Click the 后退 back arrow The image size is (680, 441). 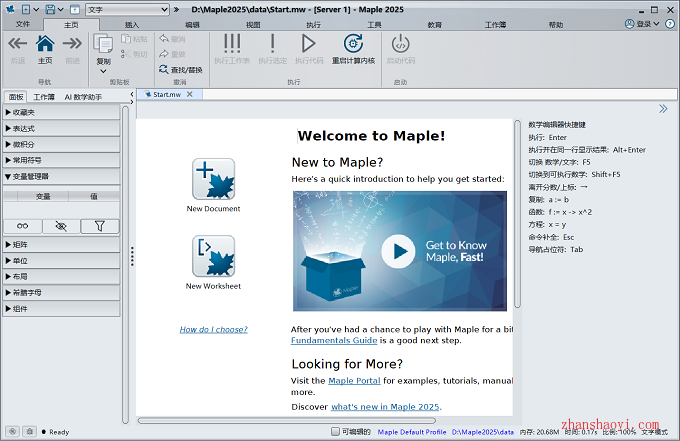click(18, 44)
